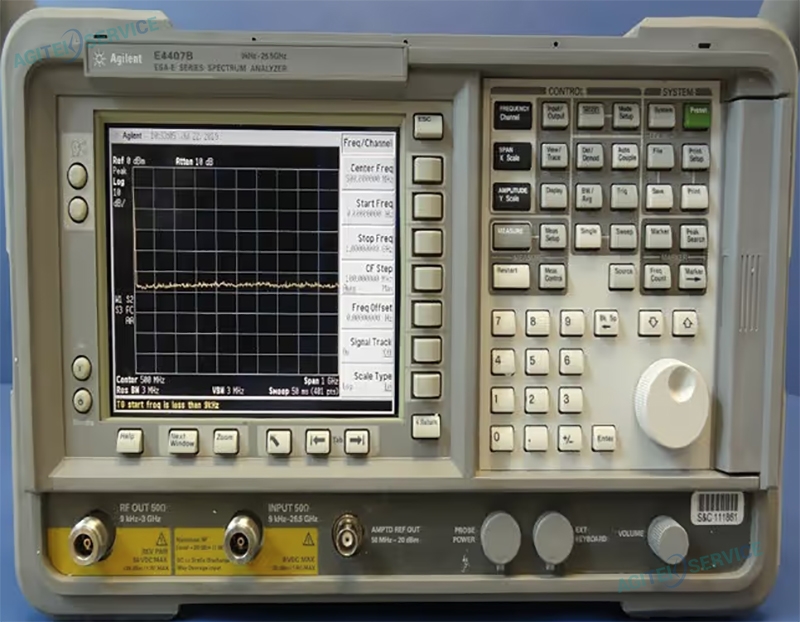Toggle CF Step Auto/Man on screen
The height and width of the screenshot is (622, 800).
[367, 278]
